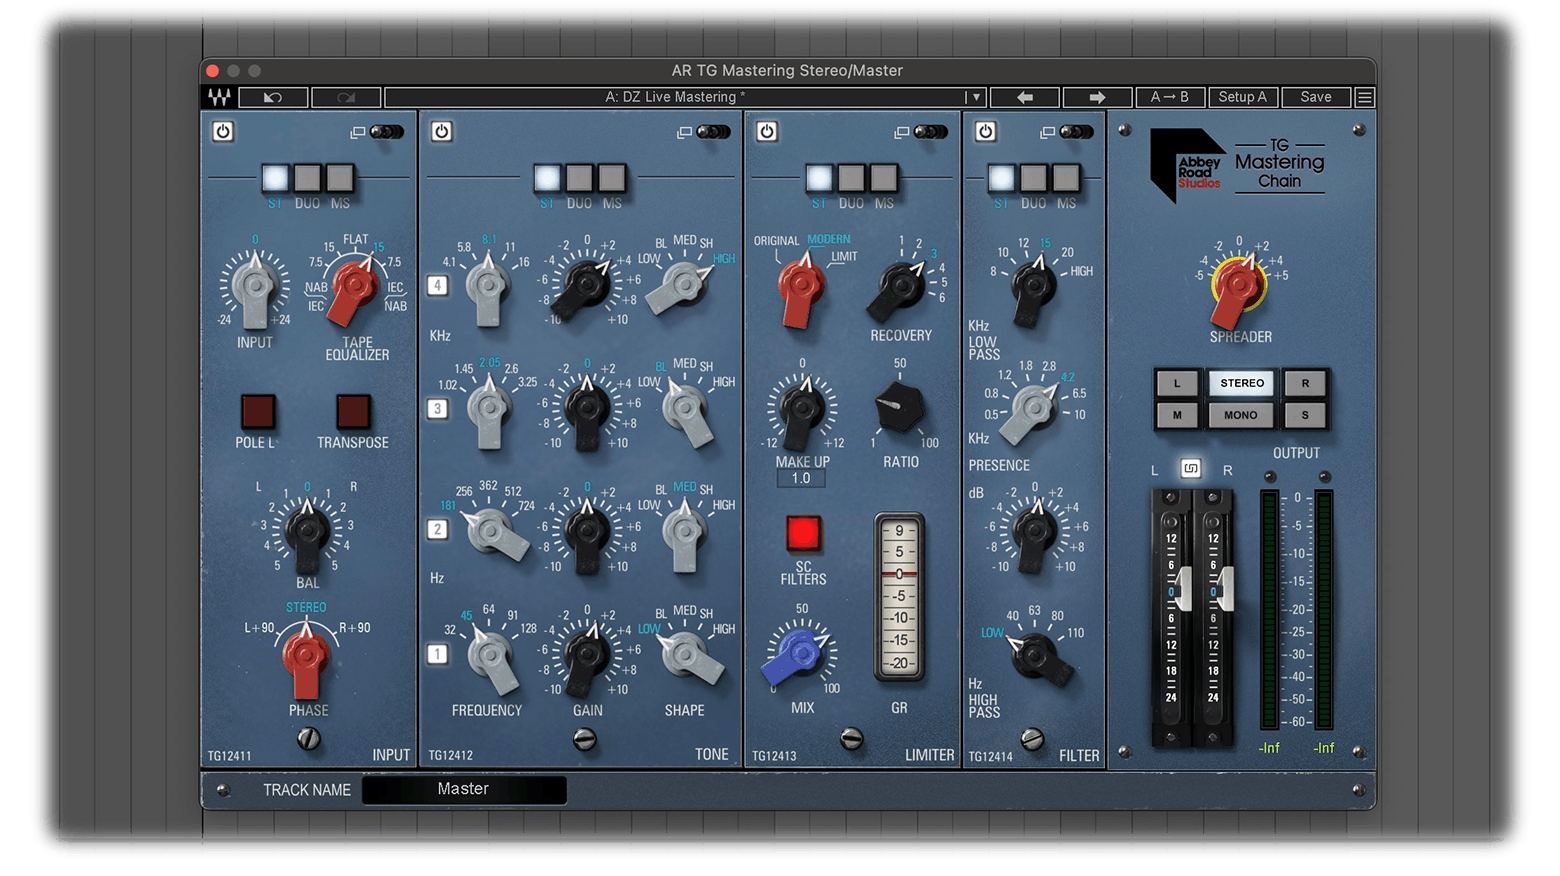1560x876 pixels.
Task: Switch setups with Setup A button
Action: (x=1243, y=97)
